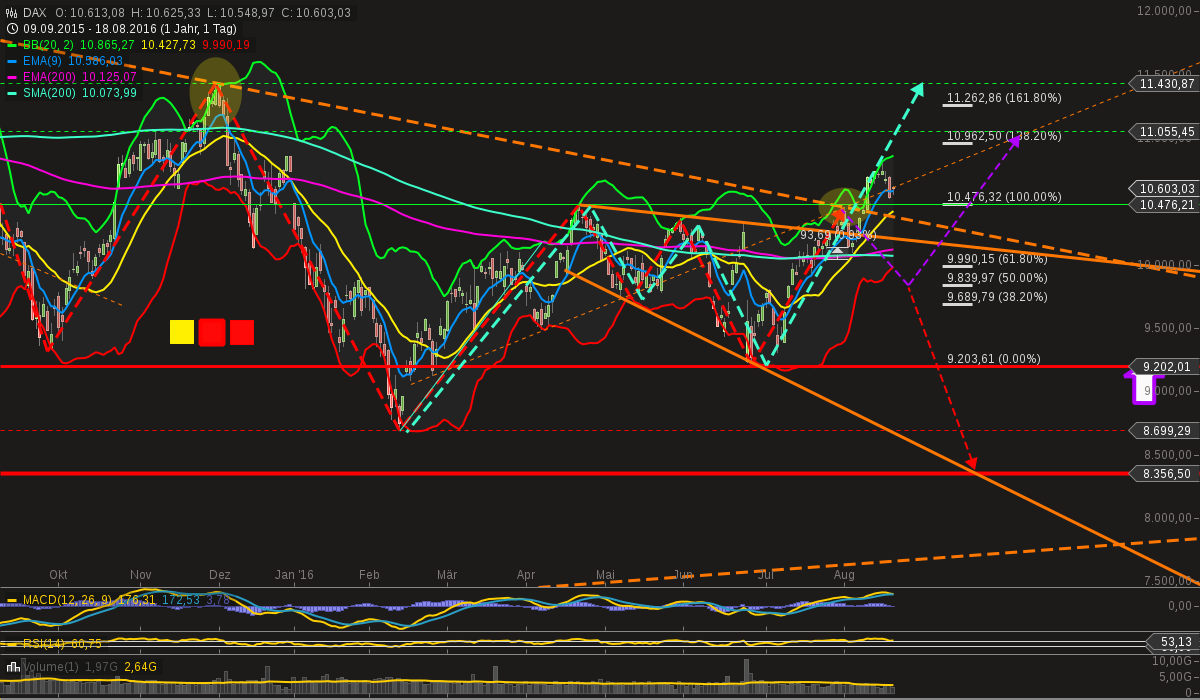Click the Jan '16 label on time axis
This screenshot has width=1200, height=700.
(x=294, y=575)
